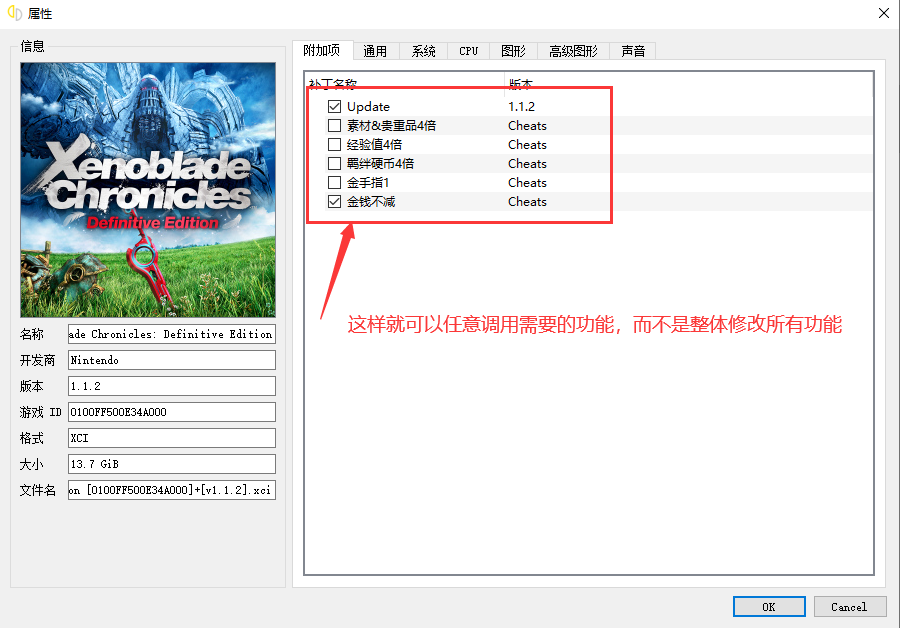Check the 羁绊硬币4倍 cheat
This screenshot has height=628, width=900.
(334, 163)
